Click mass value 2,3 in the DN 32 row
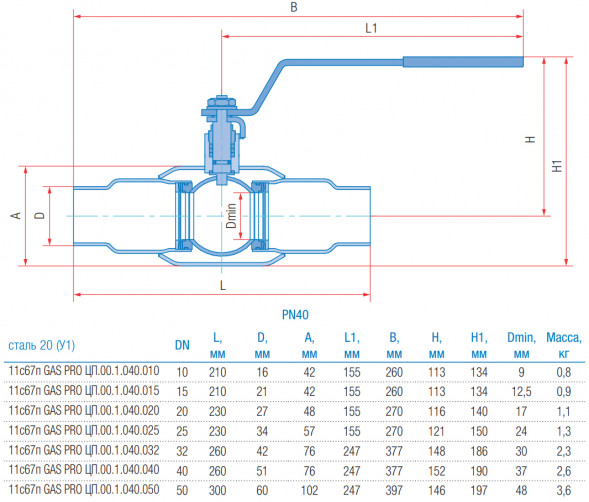589x502 pixels. click(x=564, y=451)
